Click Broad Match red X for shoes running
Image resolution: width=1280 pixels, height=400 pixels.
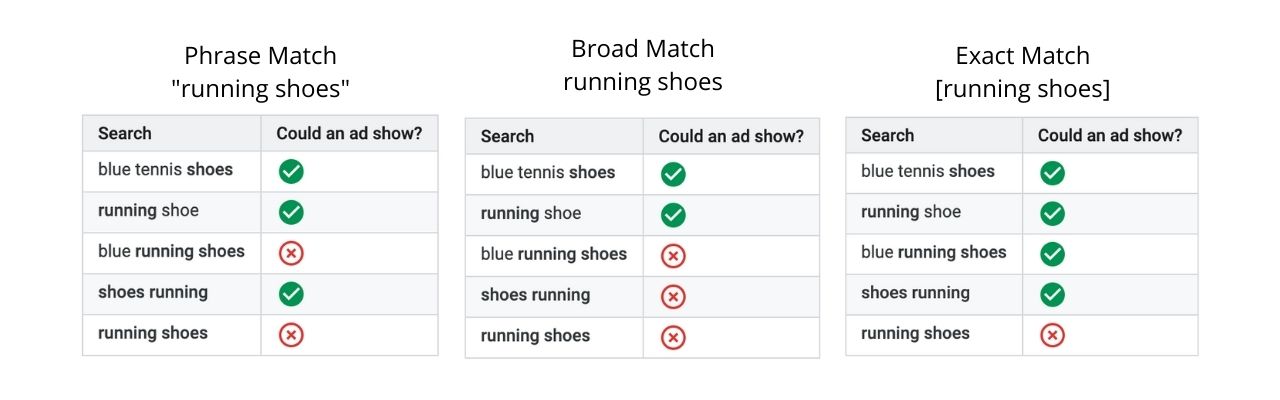coord(673,297)
